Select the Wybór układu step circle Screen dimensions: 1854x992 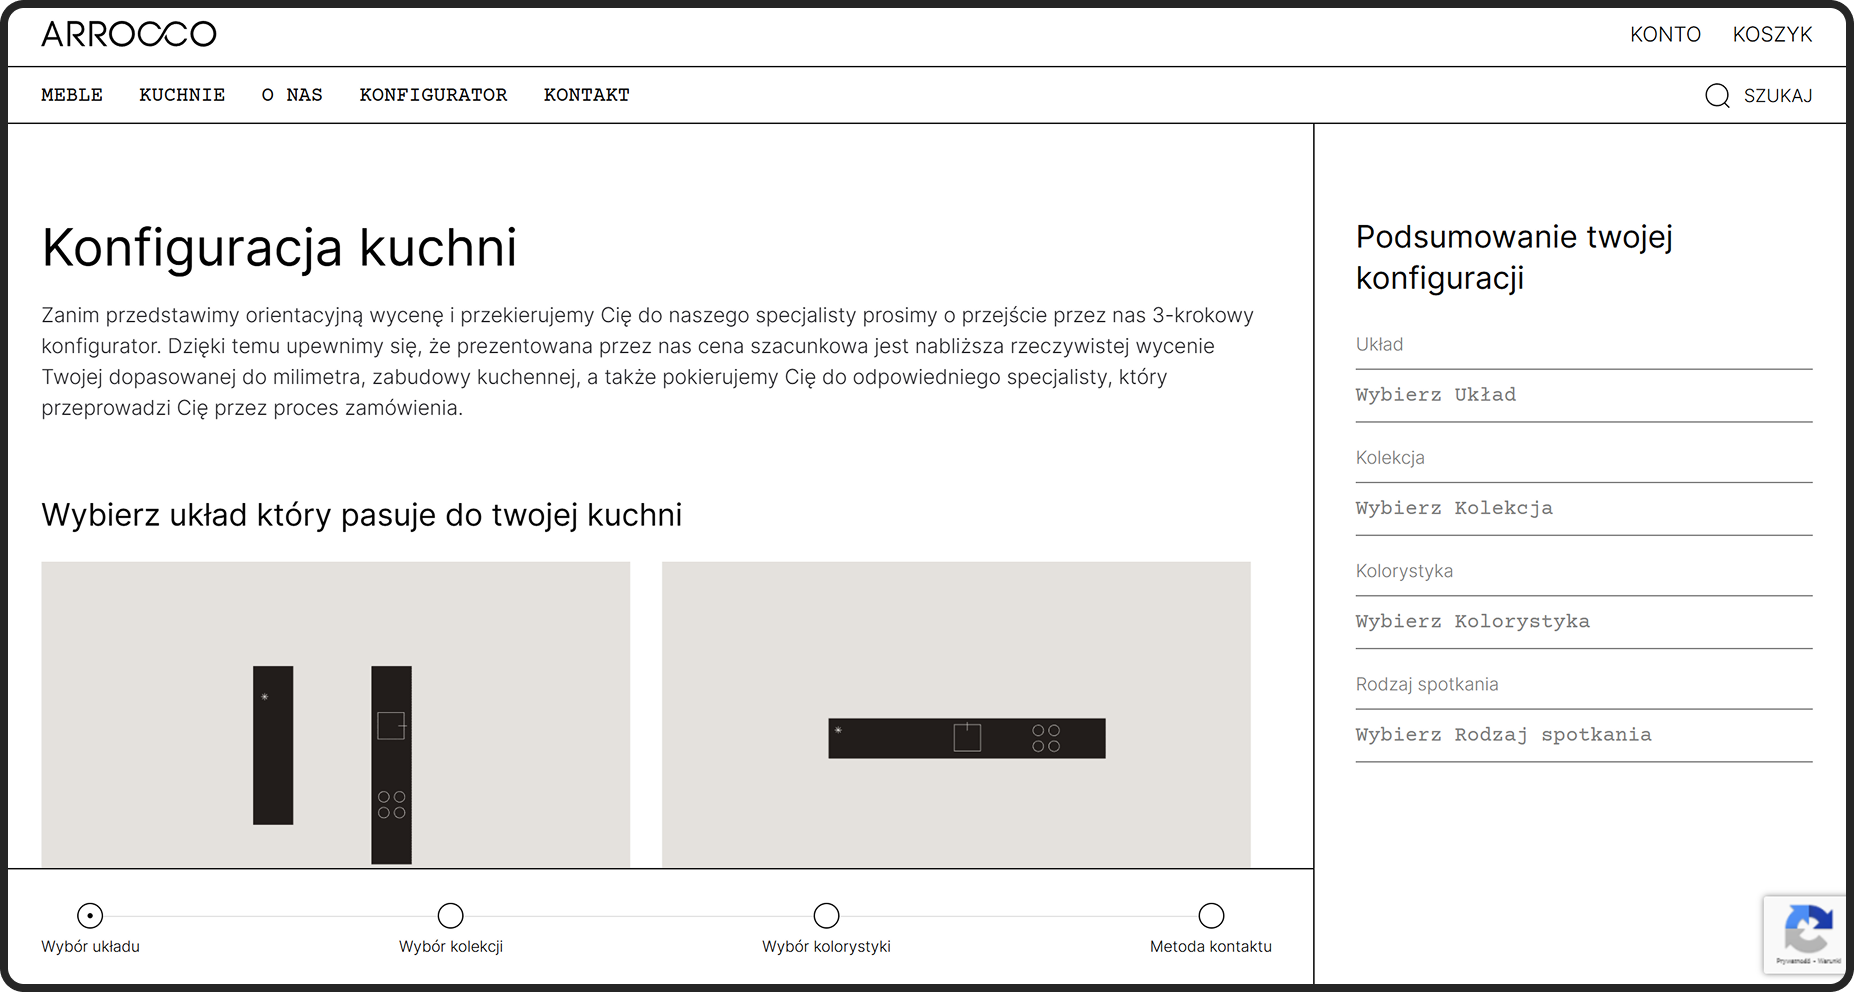coord(90,915)
